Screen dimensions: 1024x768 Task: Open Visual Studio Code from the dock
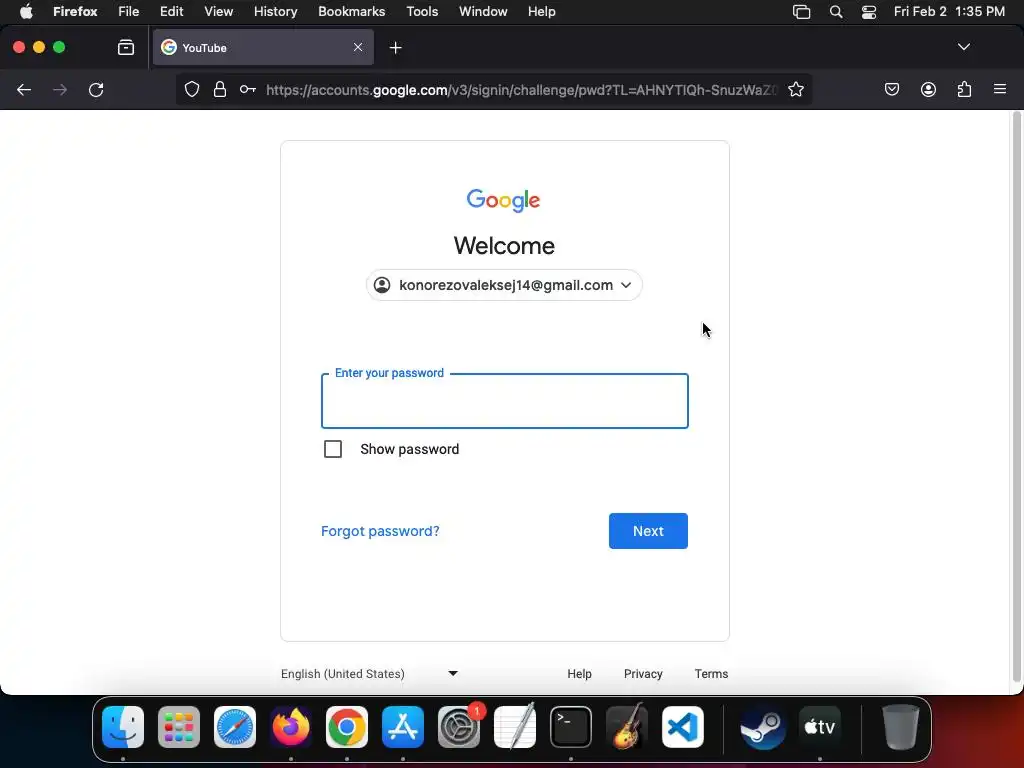(x=682, y=726)
